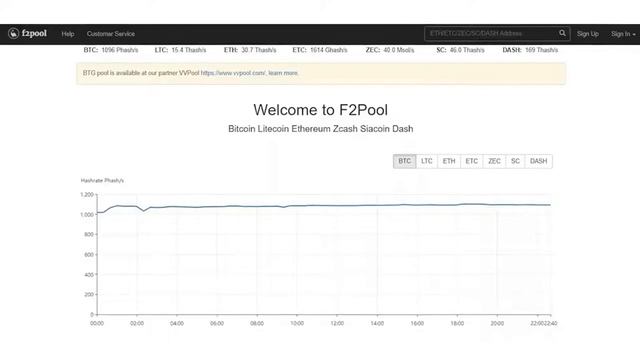
Task: Open Customer Service link
Action: 111,34
